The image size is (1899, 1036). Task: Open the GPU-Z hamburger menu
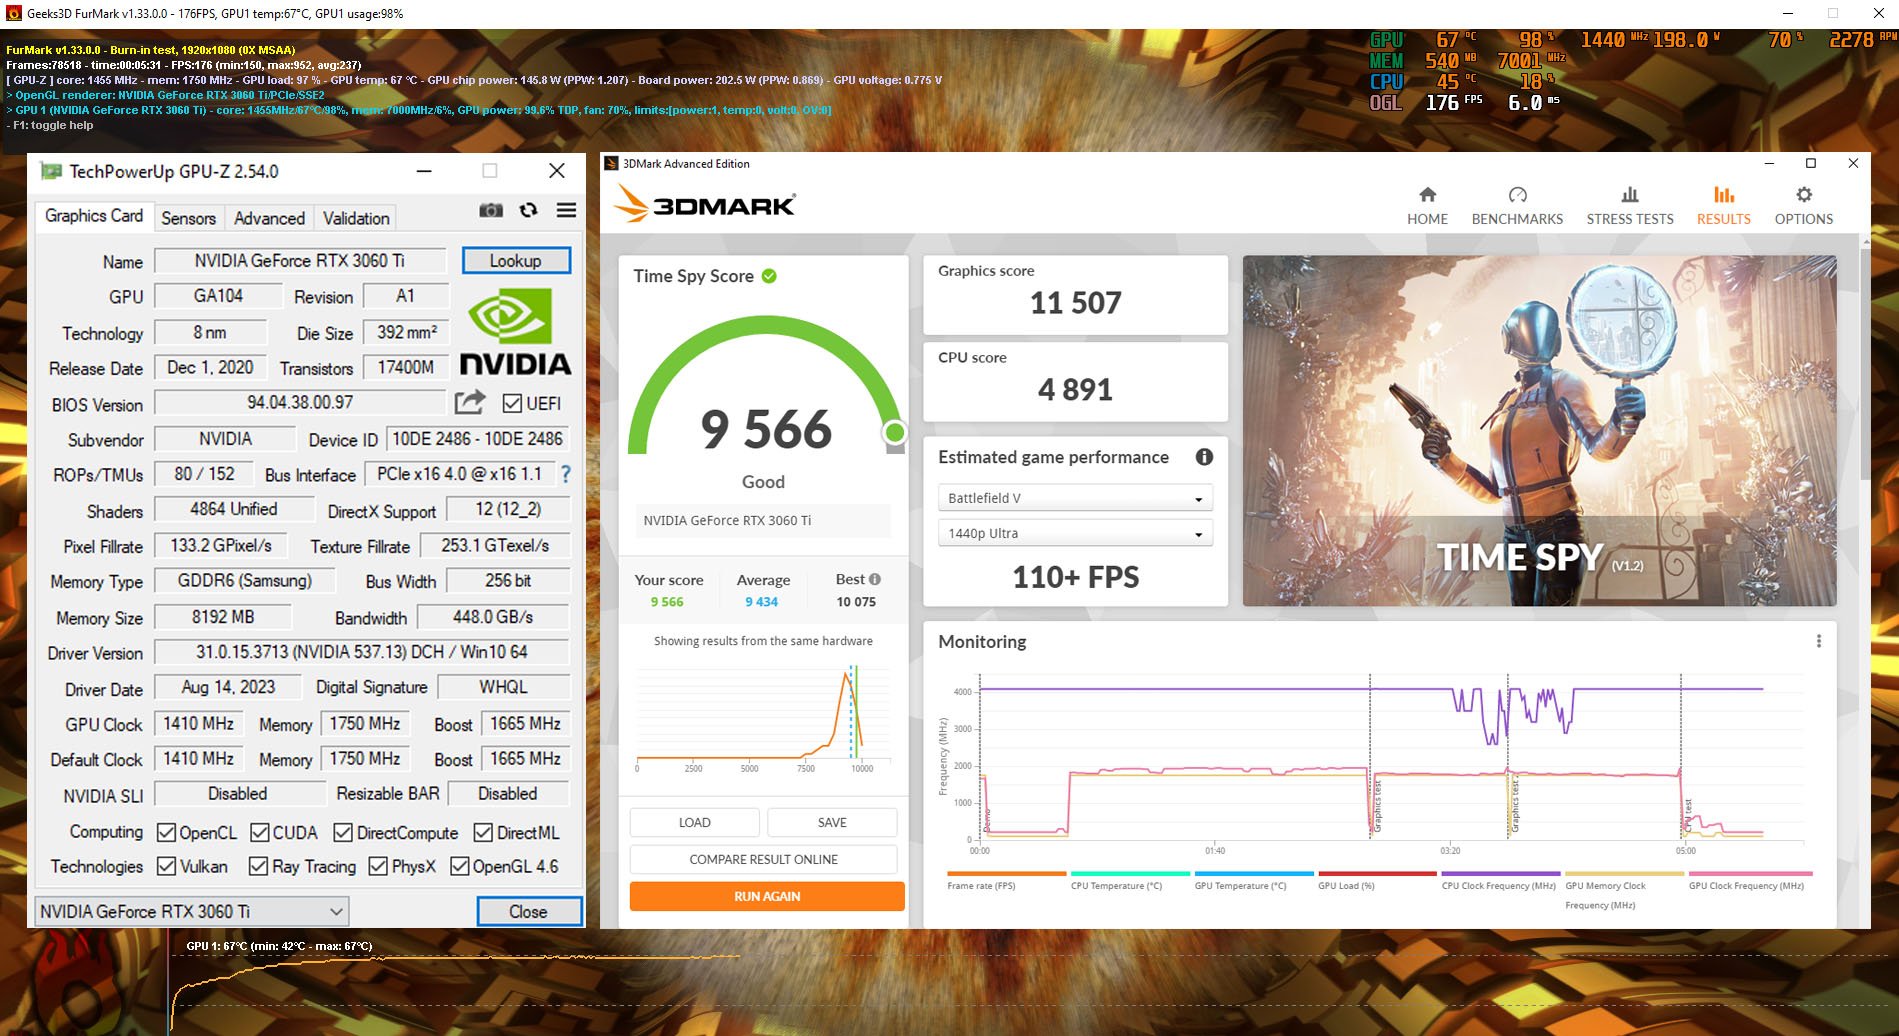(566, 210)
